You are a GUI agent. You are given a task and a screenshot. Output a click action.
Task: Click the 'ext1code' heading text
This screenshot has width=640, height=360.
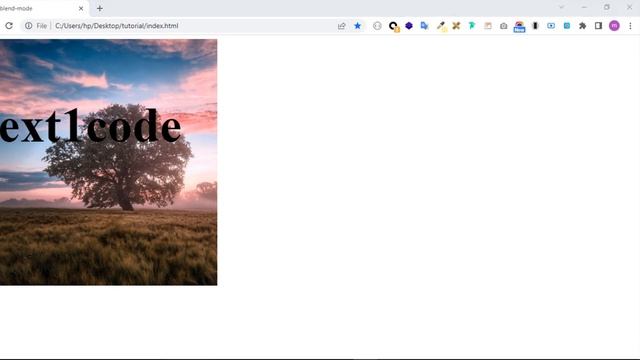coord(90,125)
